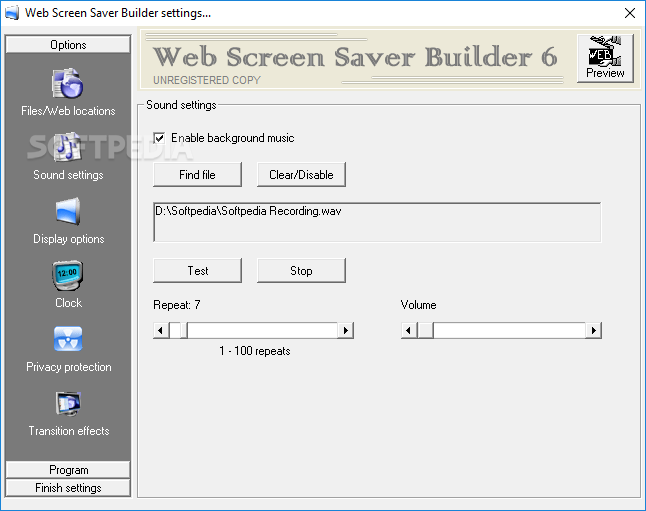Viewport: 646px width, 511px height.
Task: Click the Preview button icon
Action: (605, 59)
